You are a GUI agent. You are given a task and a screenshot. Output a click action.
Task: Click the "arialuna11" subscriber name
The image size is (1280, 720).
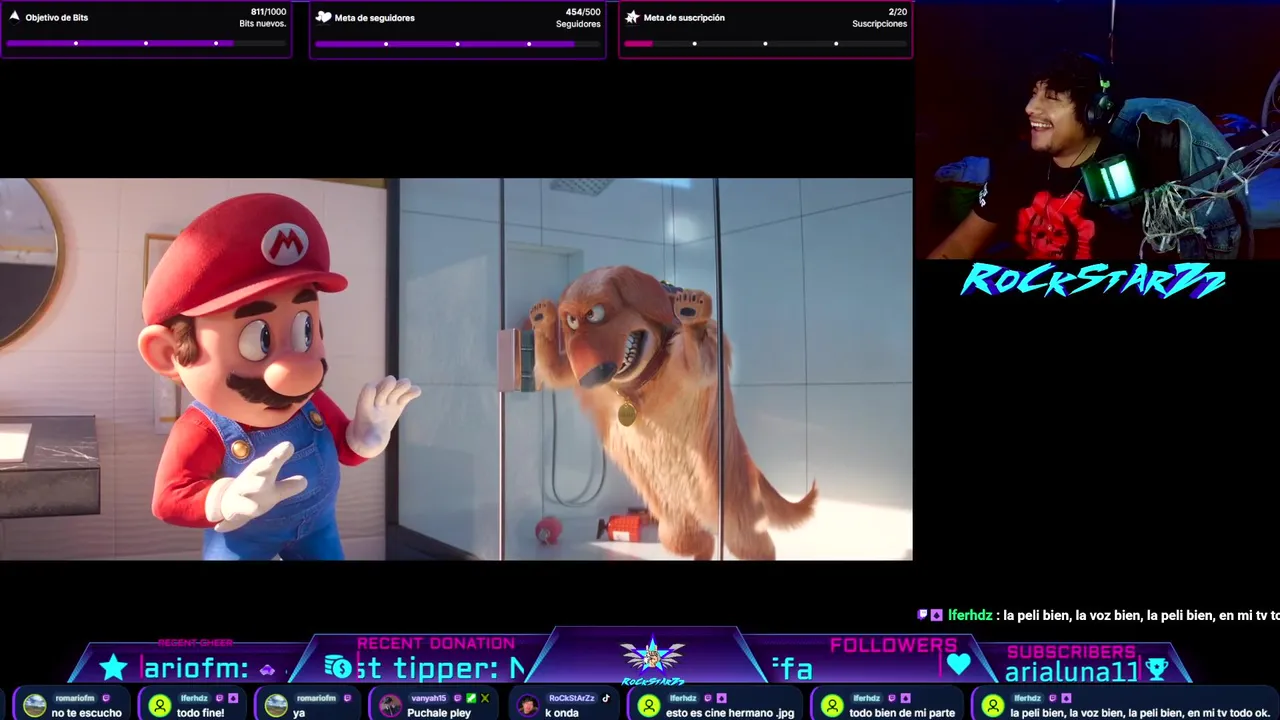[1071, 672]
